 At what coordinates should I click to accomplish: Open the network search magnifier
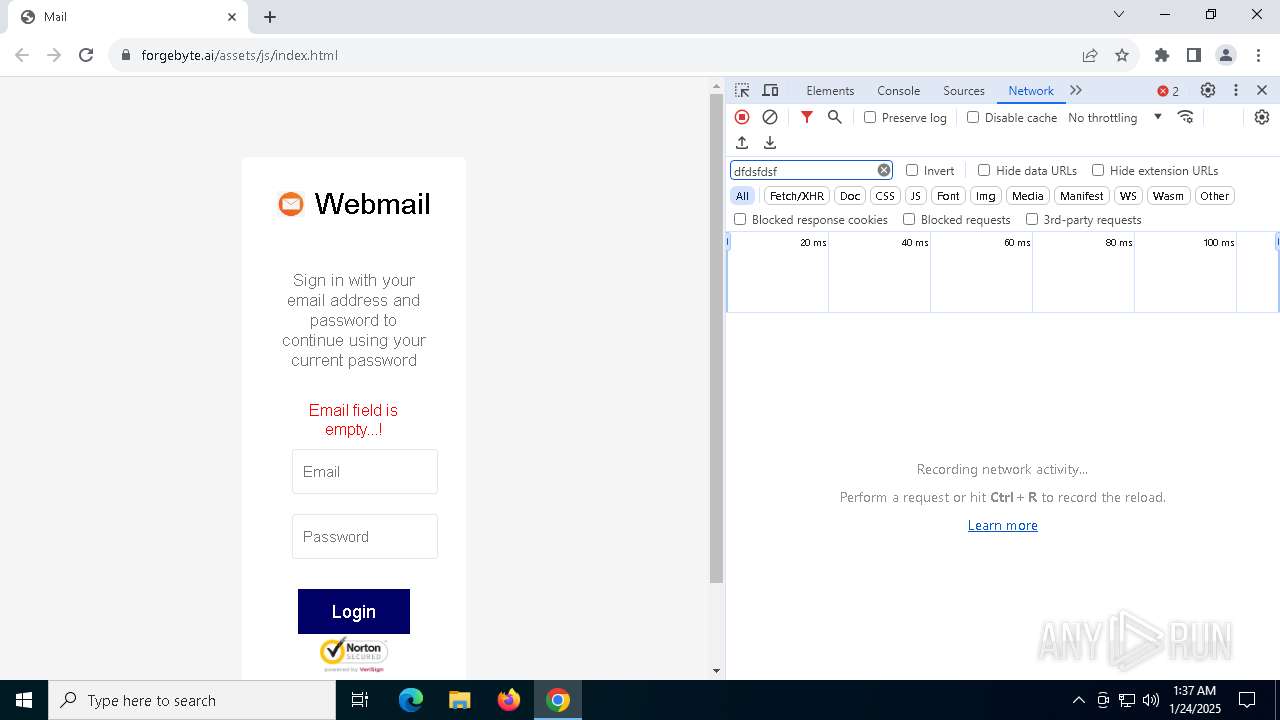point(835,117)
